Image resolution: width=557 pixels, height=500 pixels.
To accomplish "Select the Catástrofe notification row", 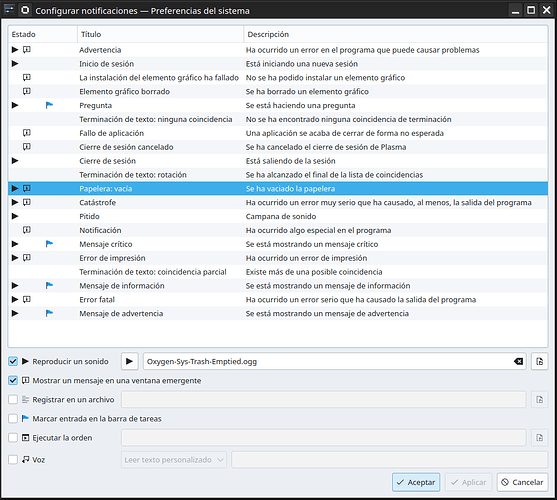I will pos(278,202).
